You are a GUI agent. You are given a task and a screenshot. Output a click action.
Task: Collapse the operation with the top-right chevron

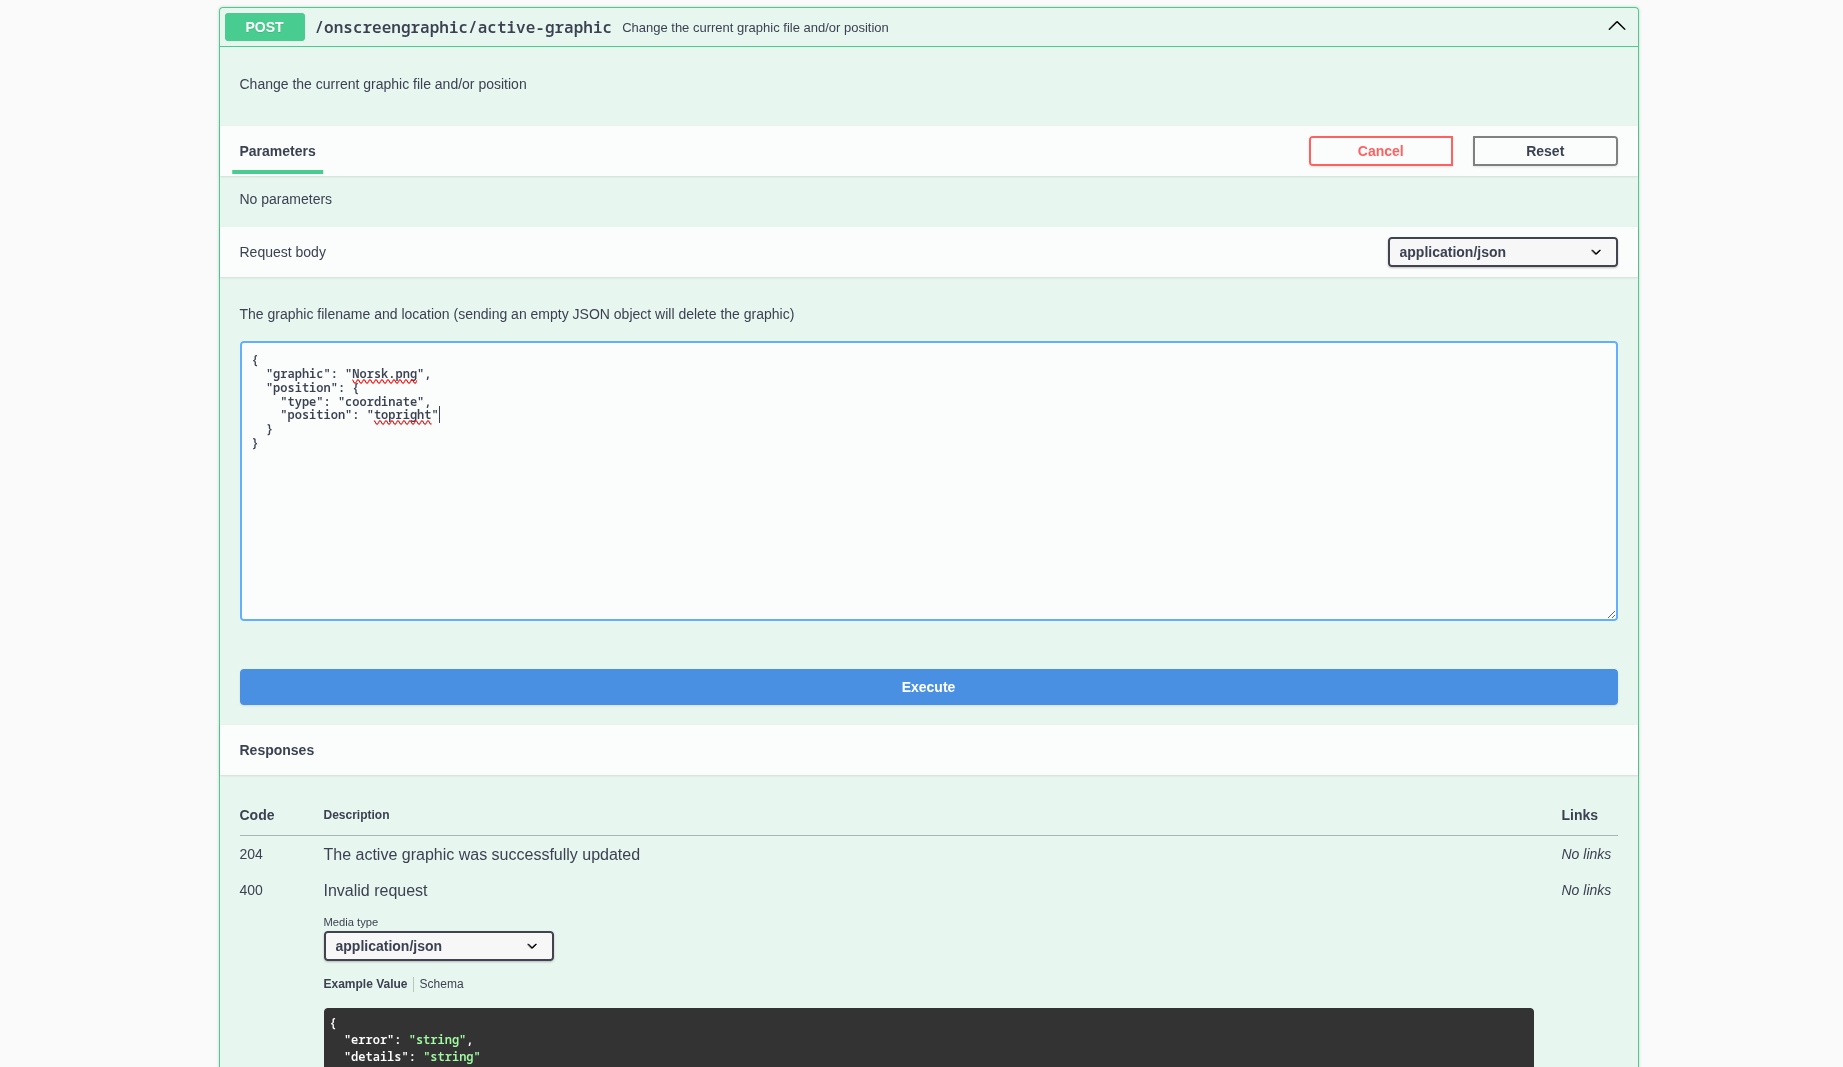click(1616, 27)
